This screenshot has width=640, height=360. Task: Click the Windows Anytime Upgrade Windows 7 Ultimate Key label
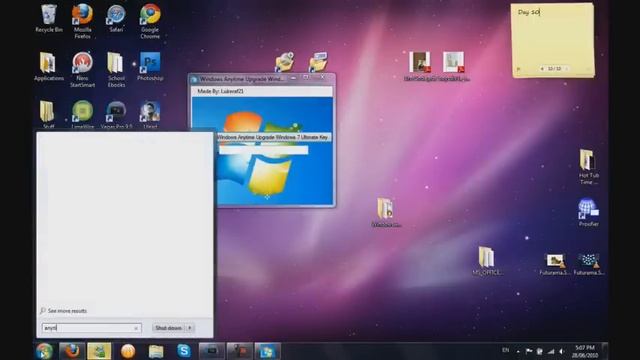pos(272,137)
